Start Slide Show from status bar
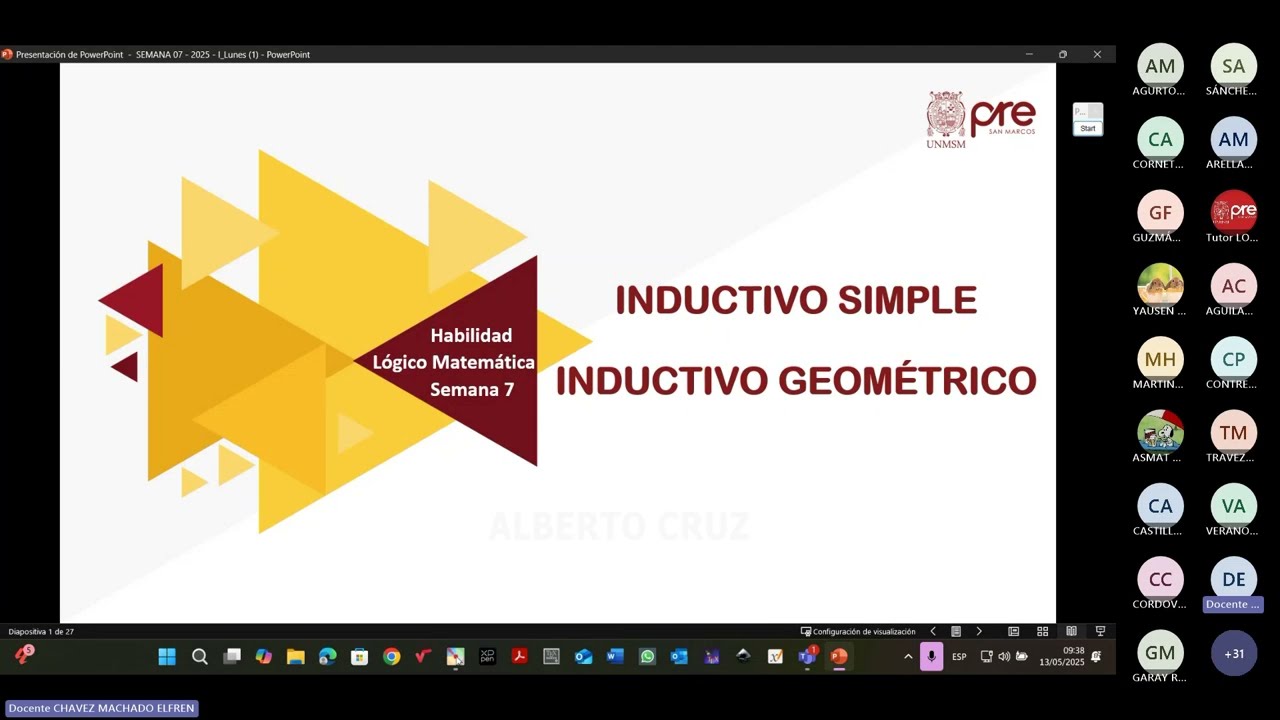 [x=1100, y=631]
